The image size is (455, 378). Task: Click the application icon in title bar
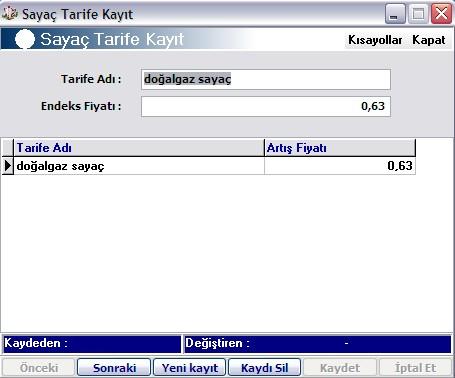[9, 14]
